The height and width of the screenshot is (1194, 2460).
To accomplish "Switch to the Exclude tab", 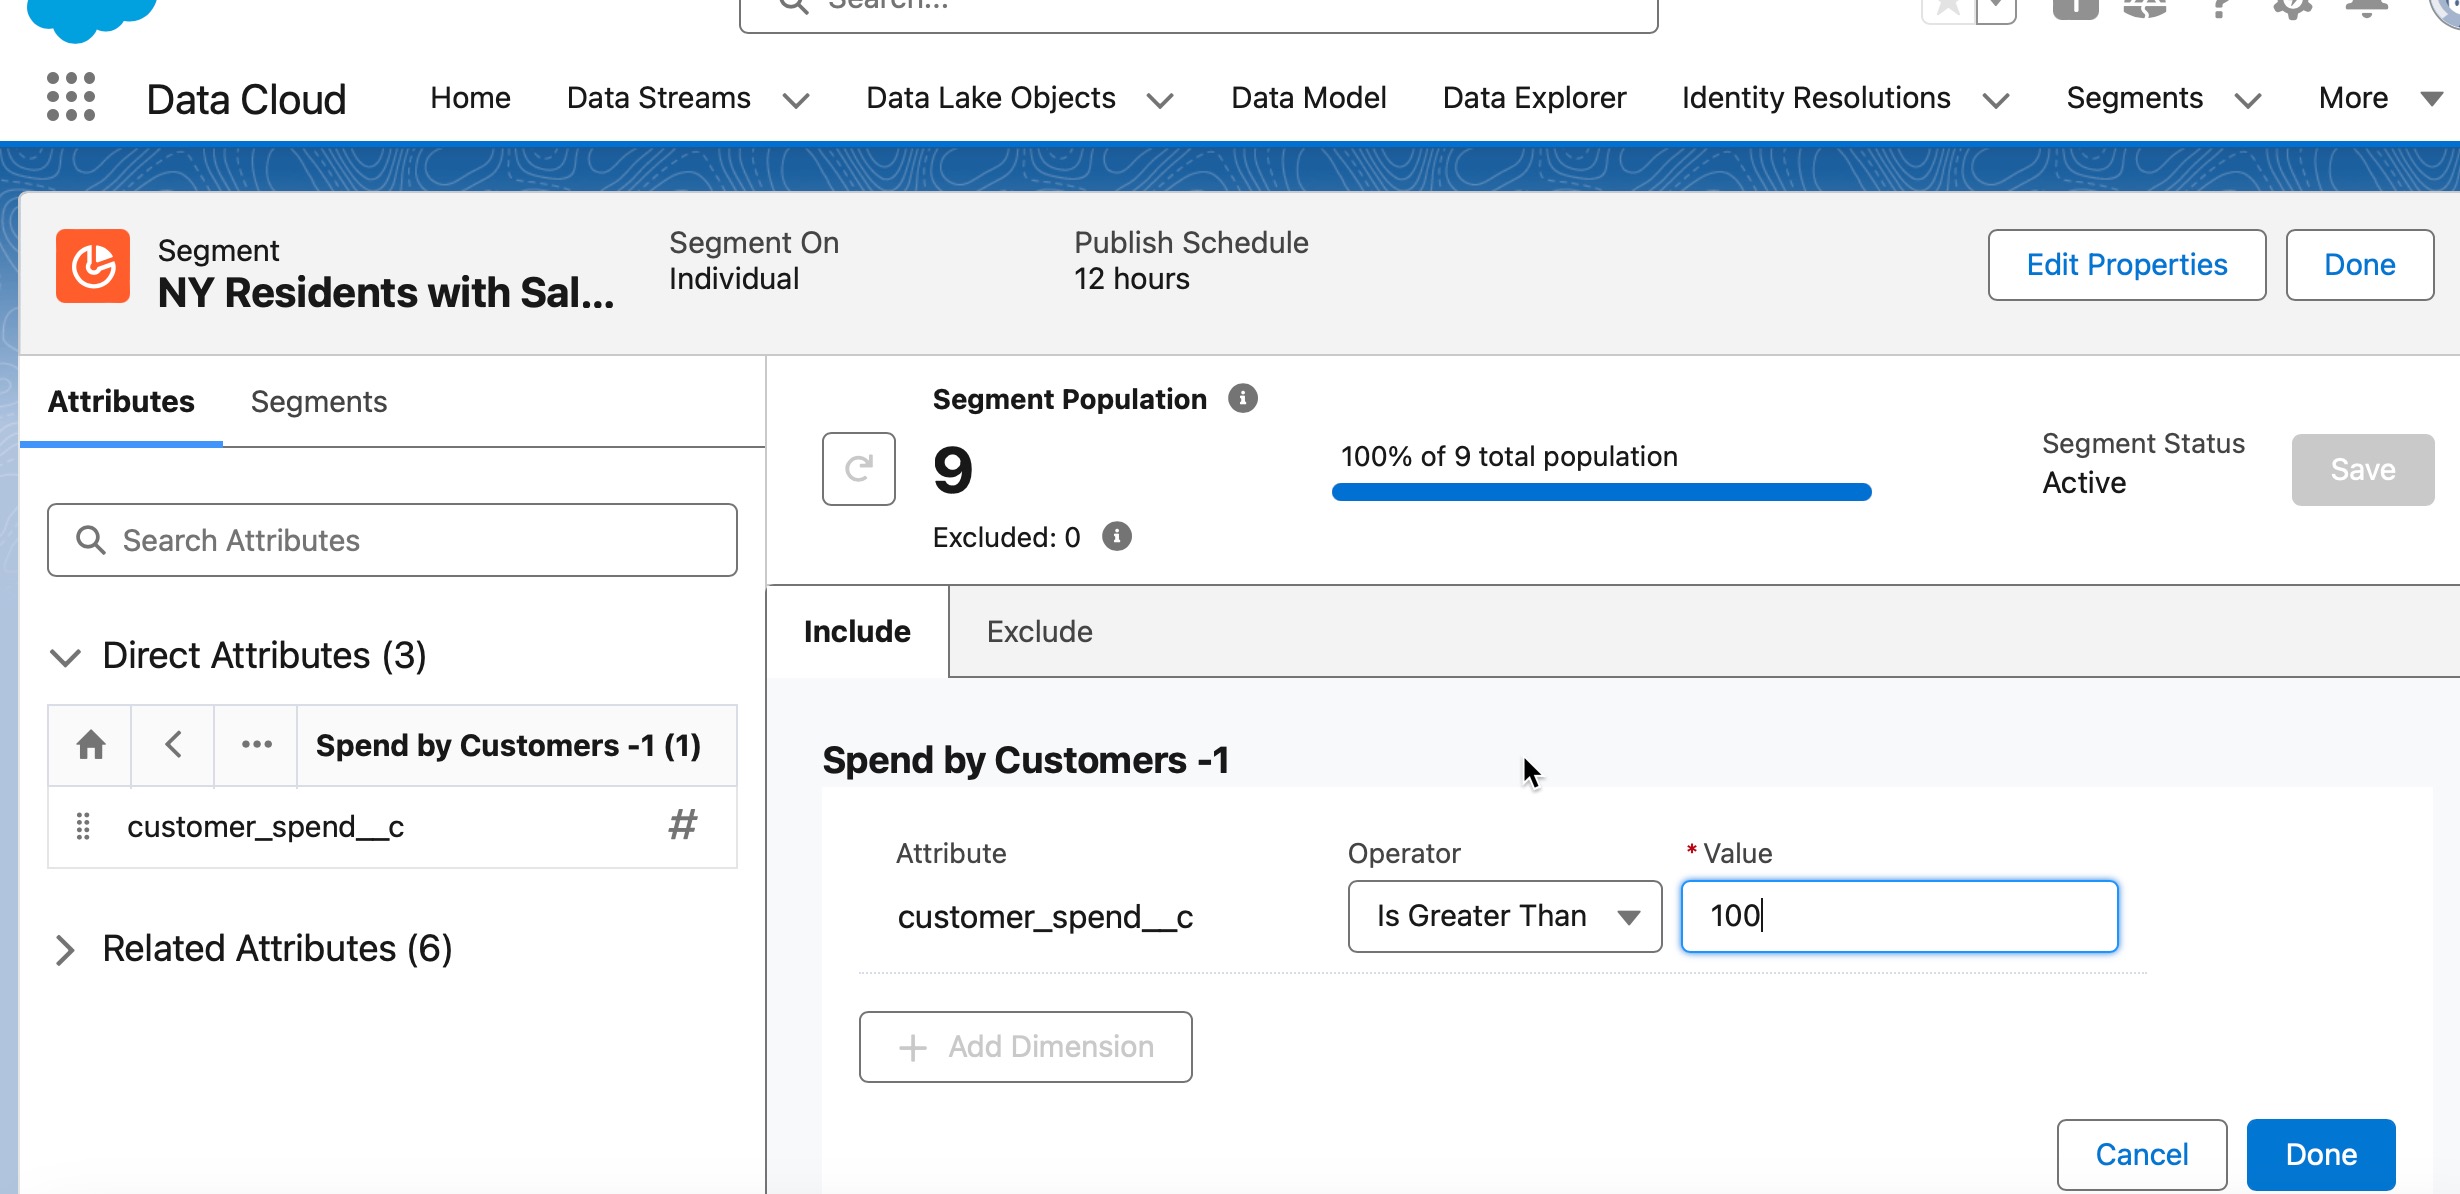I will click(x=1039, y=632).
